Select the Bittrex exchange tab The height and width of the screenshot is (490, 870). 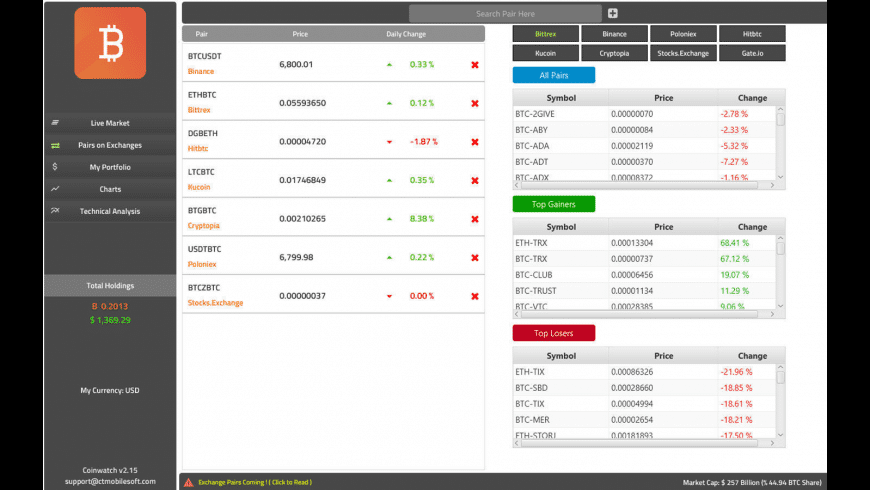coord(545,34)
